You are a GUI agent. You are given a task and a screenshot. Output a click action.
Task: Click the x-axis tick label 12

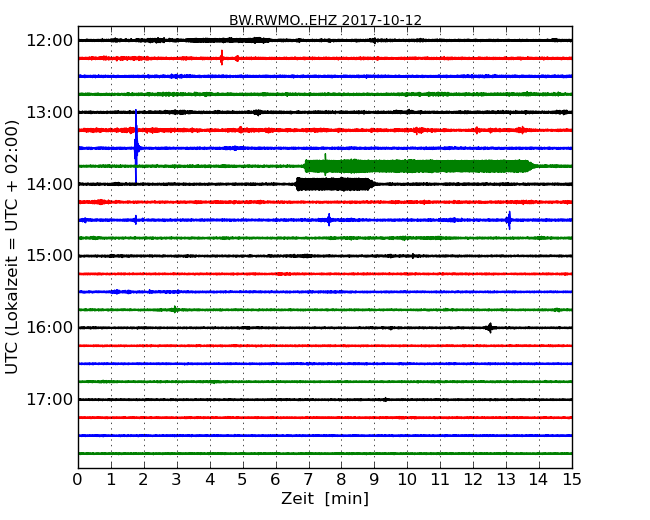coord(473,480)
